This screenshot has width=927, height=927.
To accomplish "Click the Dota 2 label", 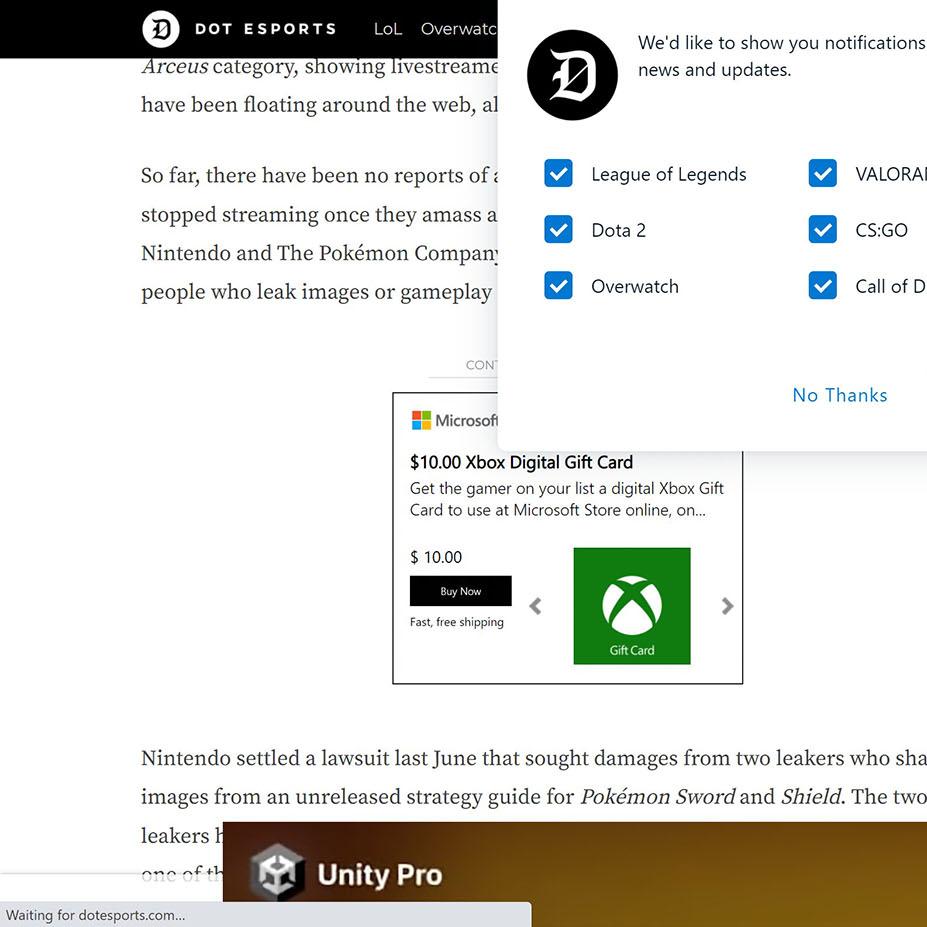I will click(x=618, y=230).
